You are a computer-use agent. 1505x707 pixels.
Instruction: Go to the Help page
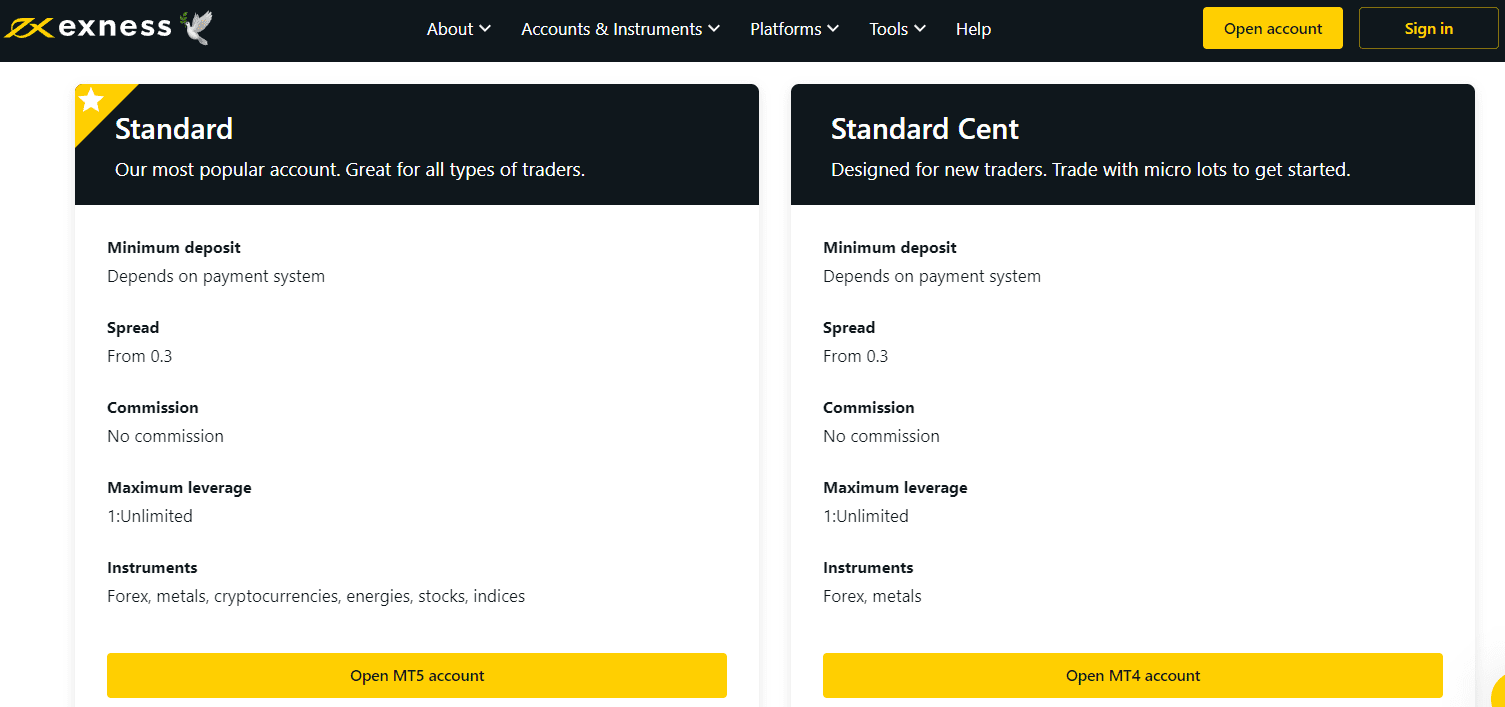click(x=973, y=29)
